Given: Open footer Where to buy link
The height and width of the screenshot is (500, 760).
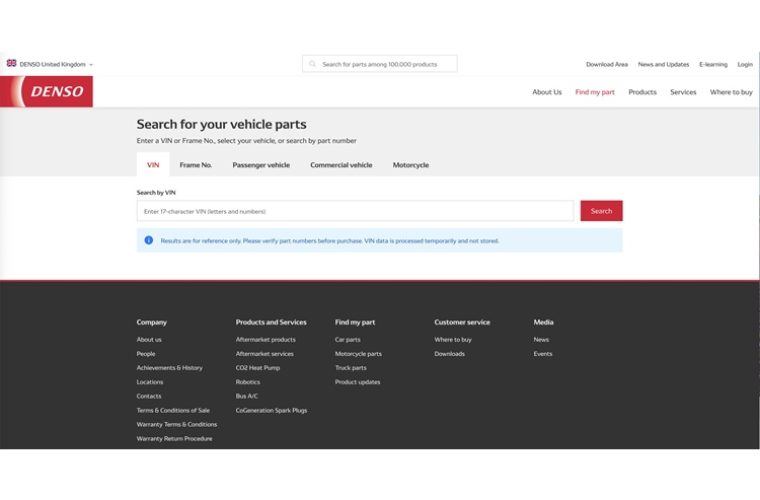Looking at the screenshot, I should pyautogui.click(x=453, y=340).
